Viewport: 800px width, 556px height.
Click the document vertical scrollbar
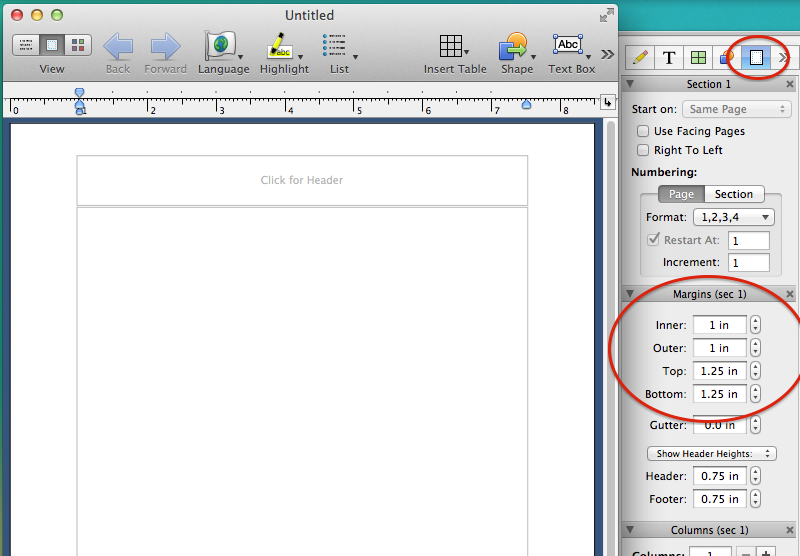(610, 338)
